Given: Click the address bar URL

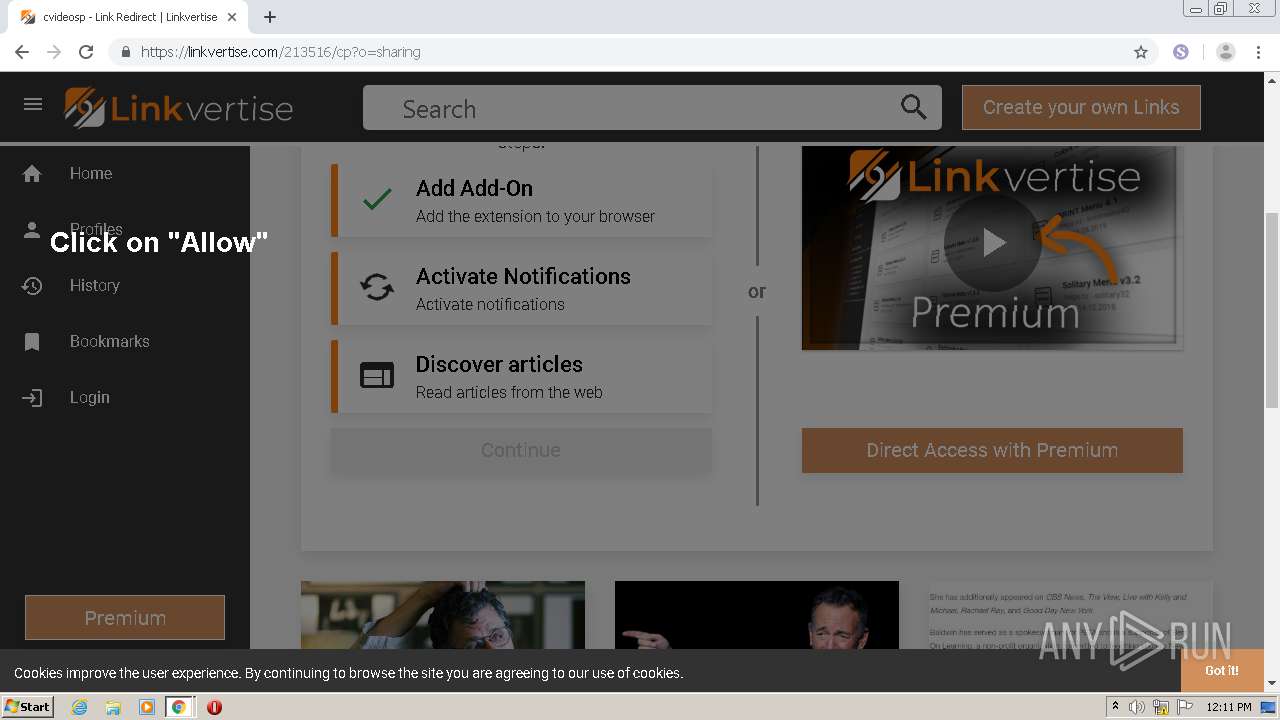Looking at the screenshot, I should tap(281, 52).
